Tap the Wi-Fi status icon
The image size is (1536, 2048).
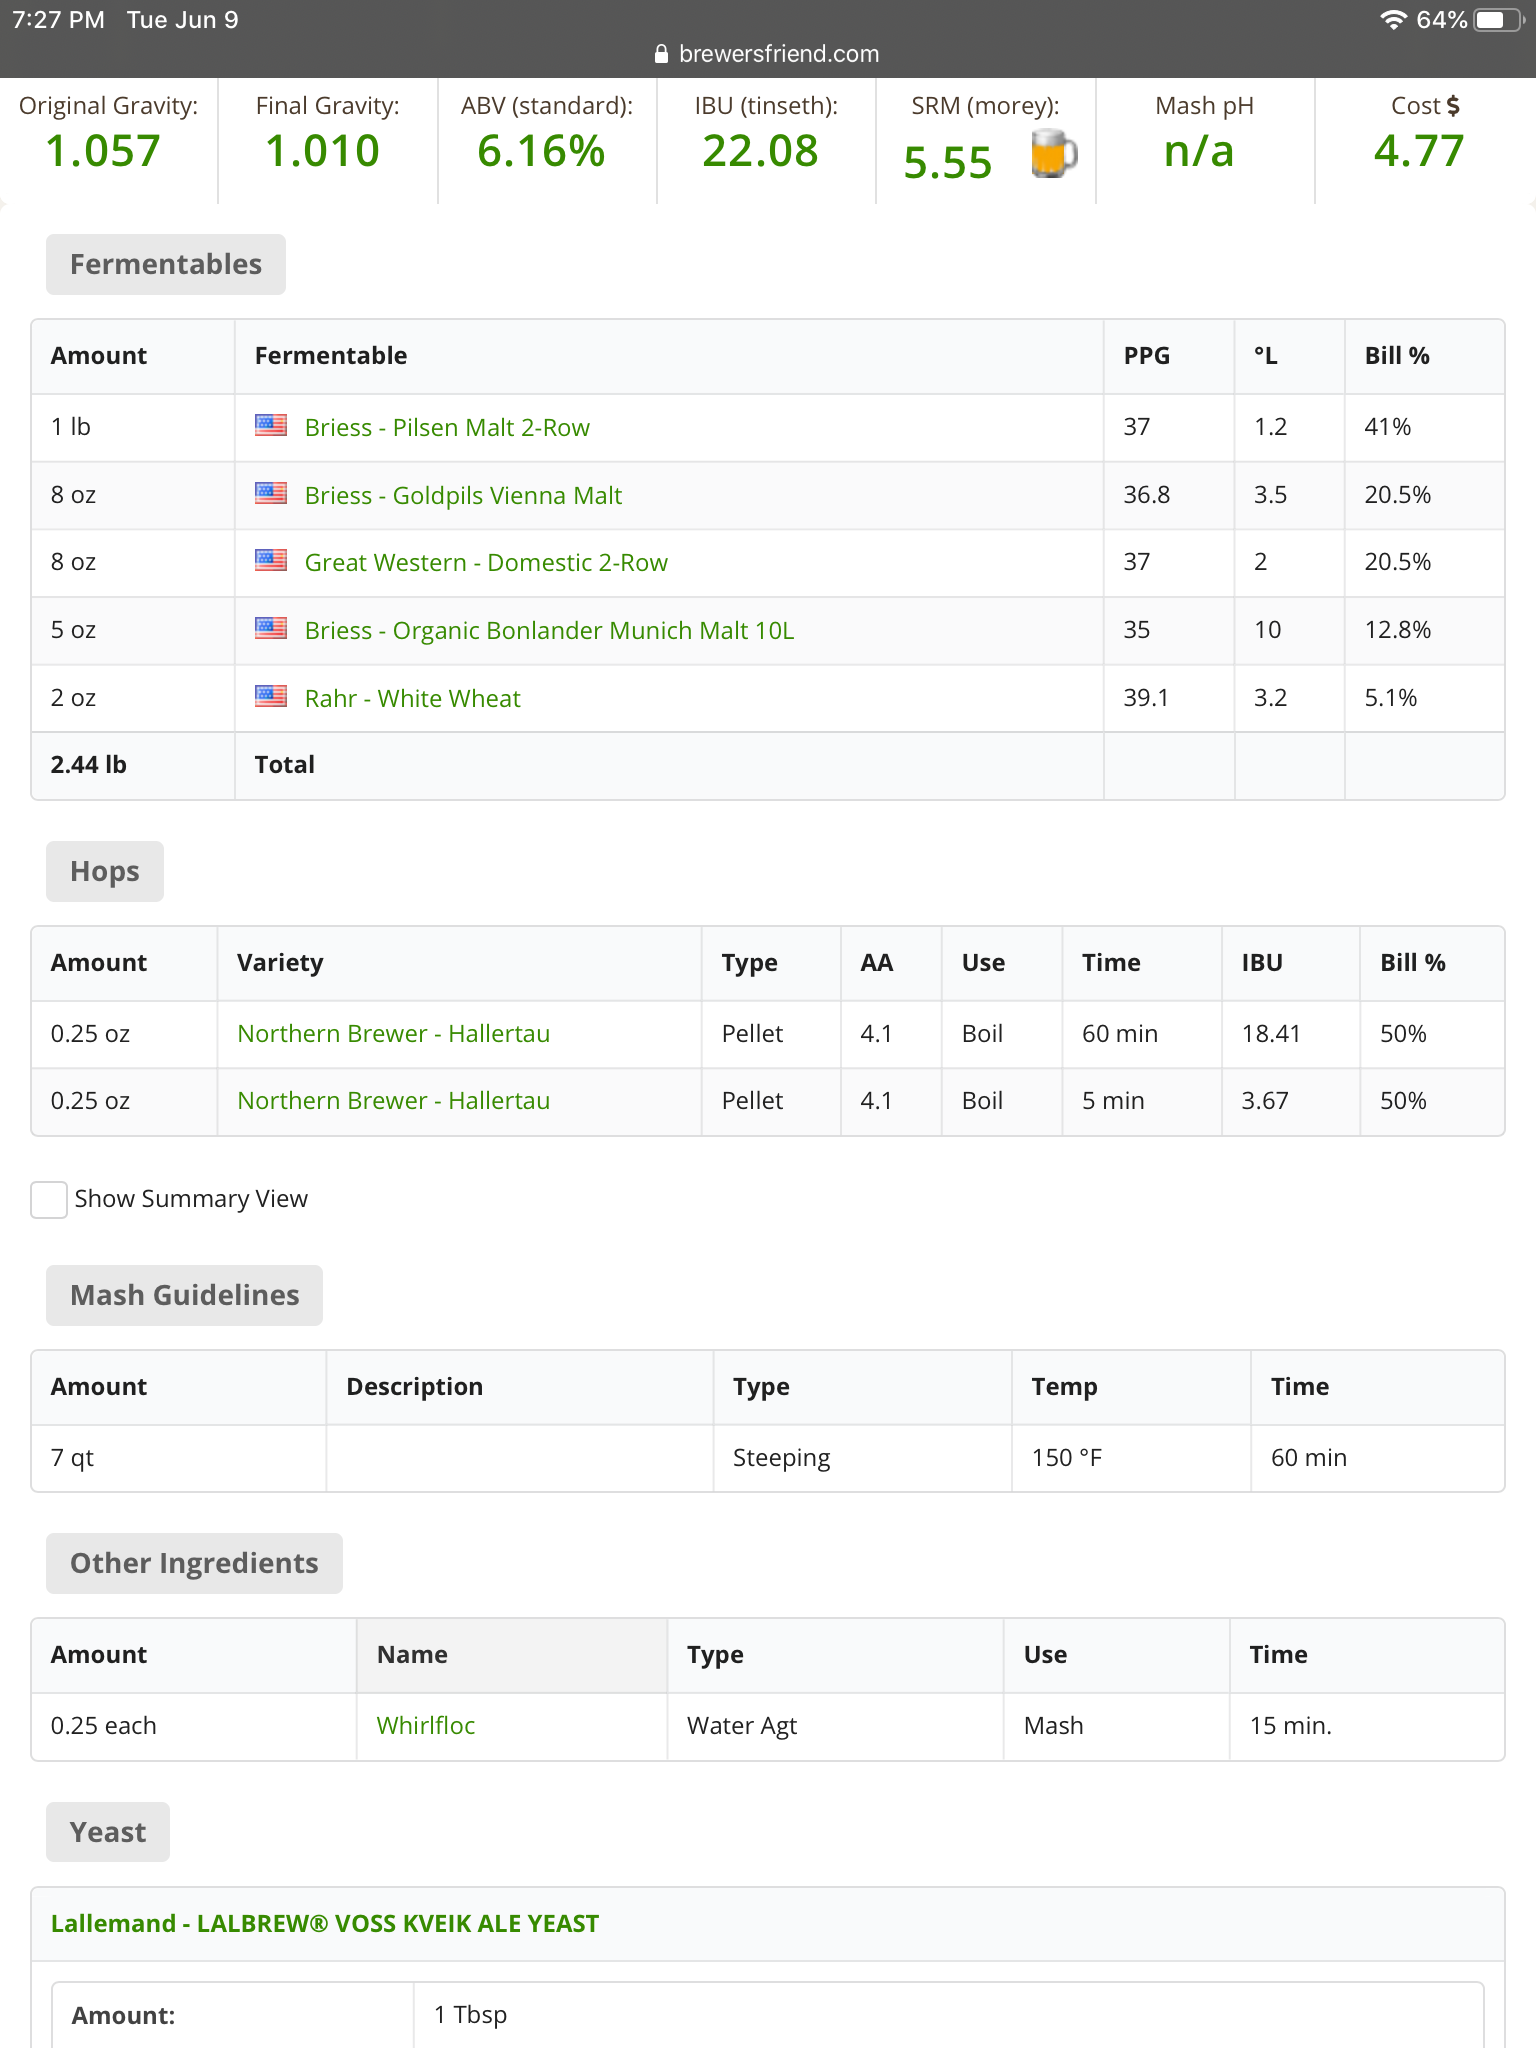click(1393, 20)
